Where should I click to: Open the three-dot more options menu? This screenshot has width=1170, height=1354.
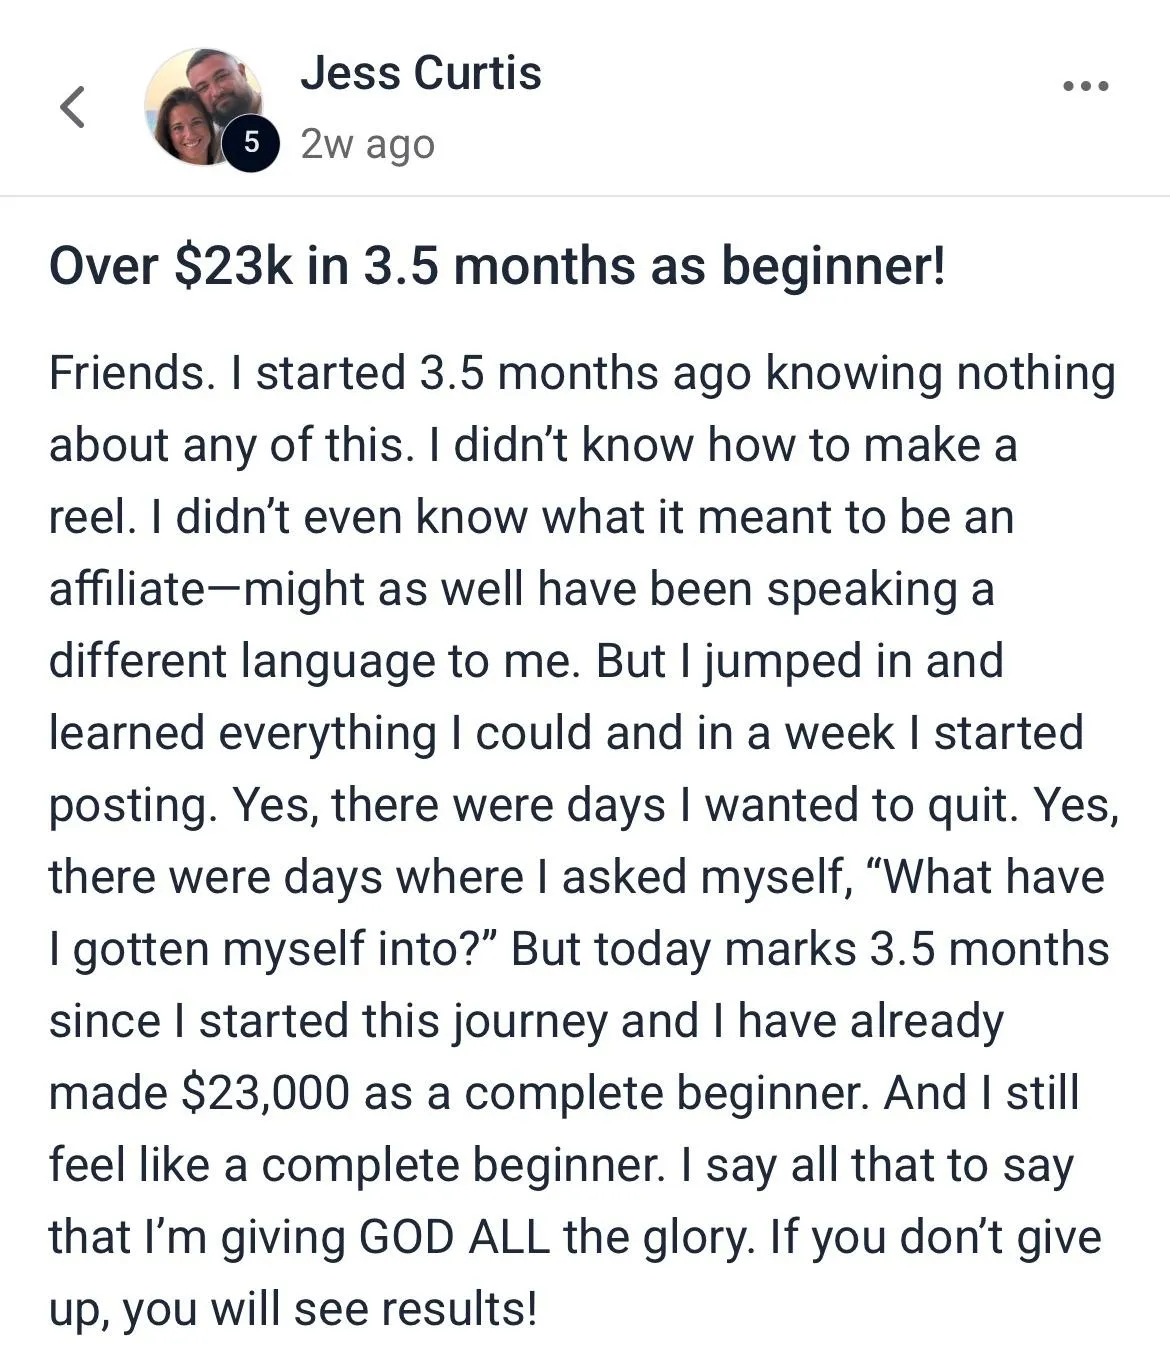click(1085, 86)
